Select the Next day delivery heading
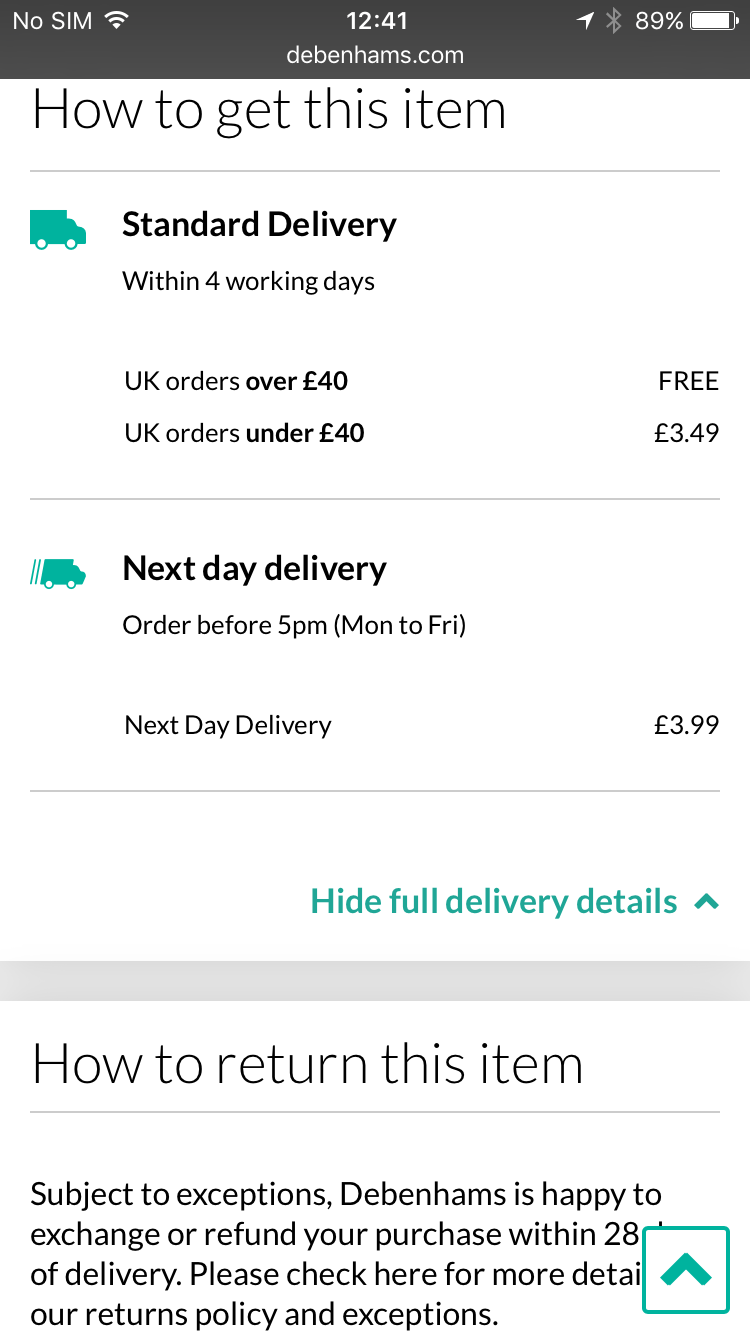 pos(254,568)
